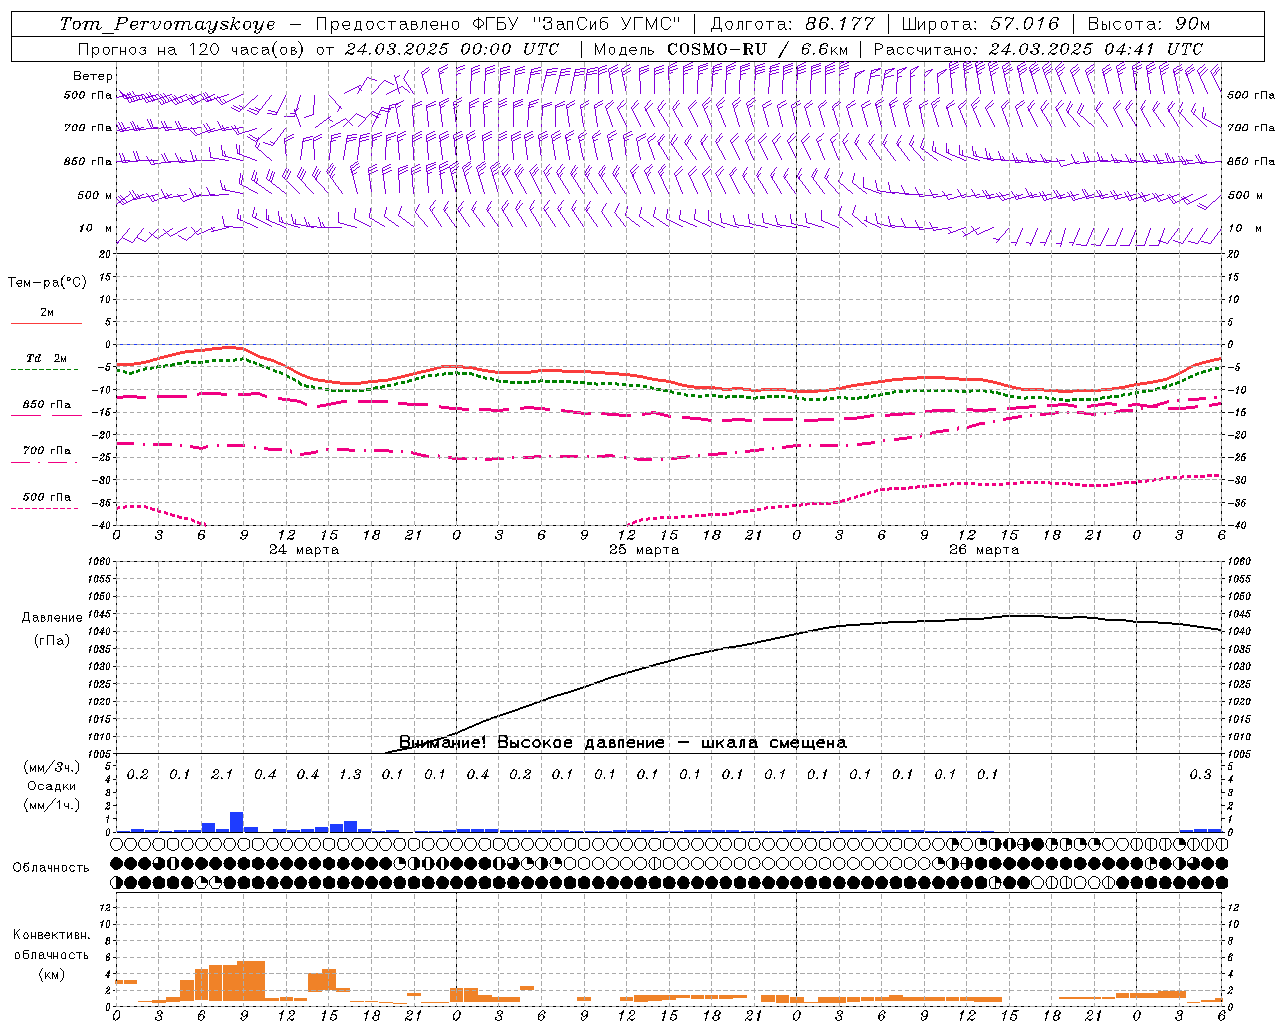Image resolution: width=1280 pixels, height=1024 pixels.
Task: Click the 'Тем-ра(°C)' temperature panel label
Action: pyautogui.click(x=47, y=283)
